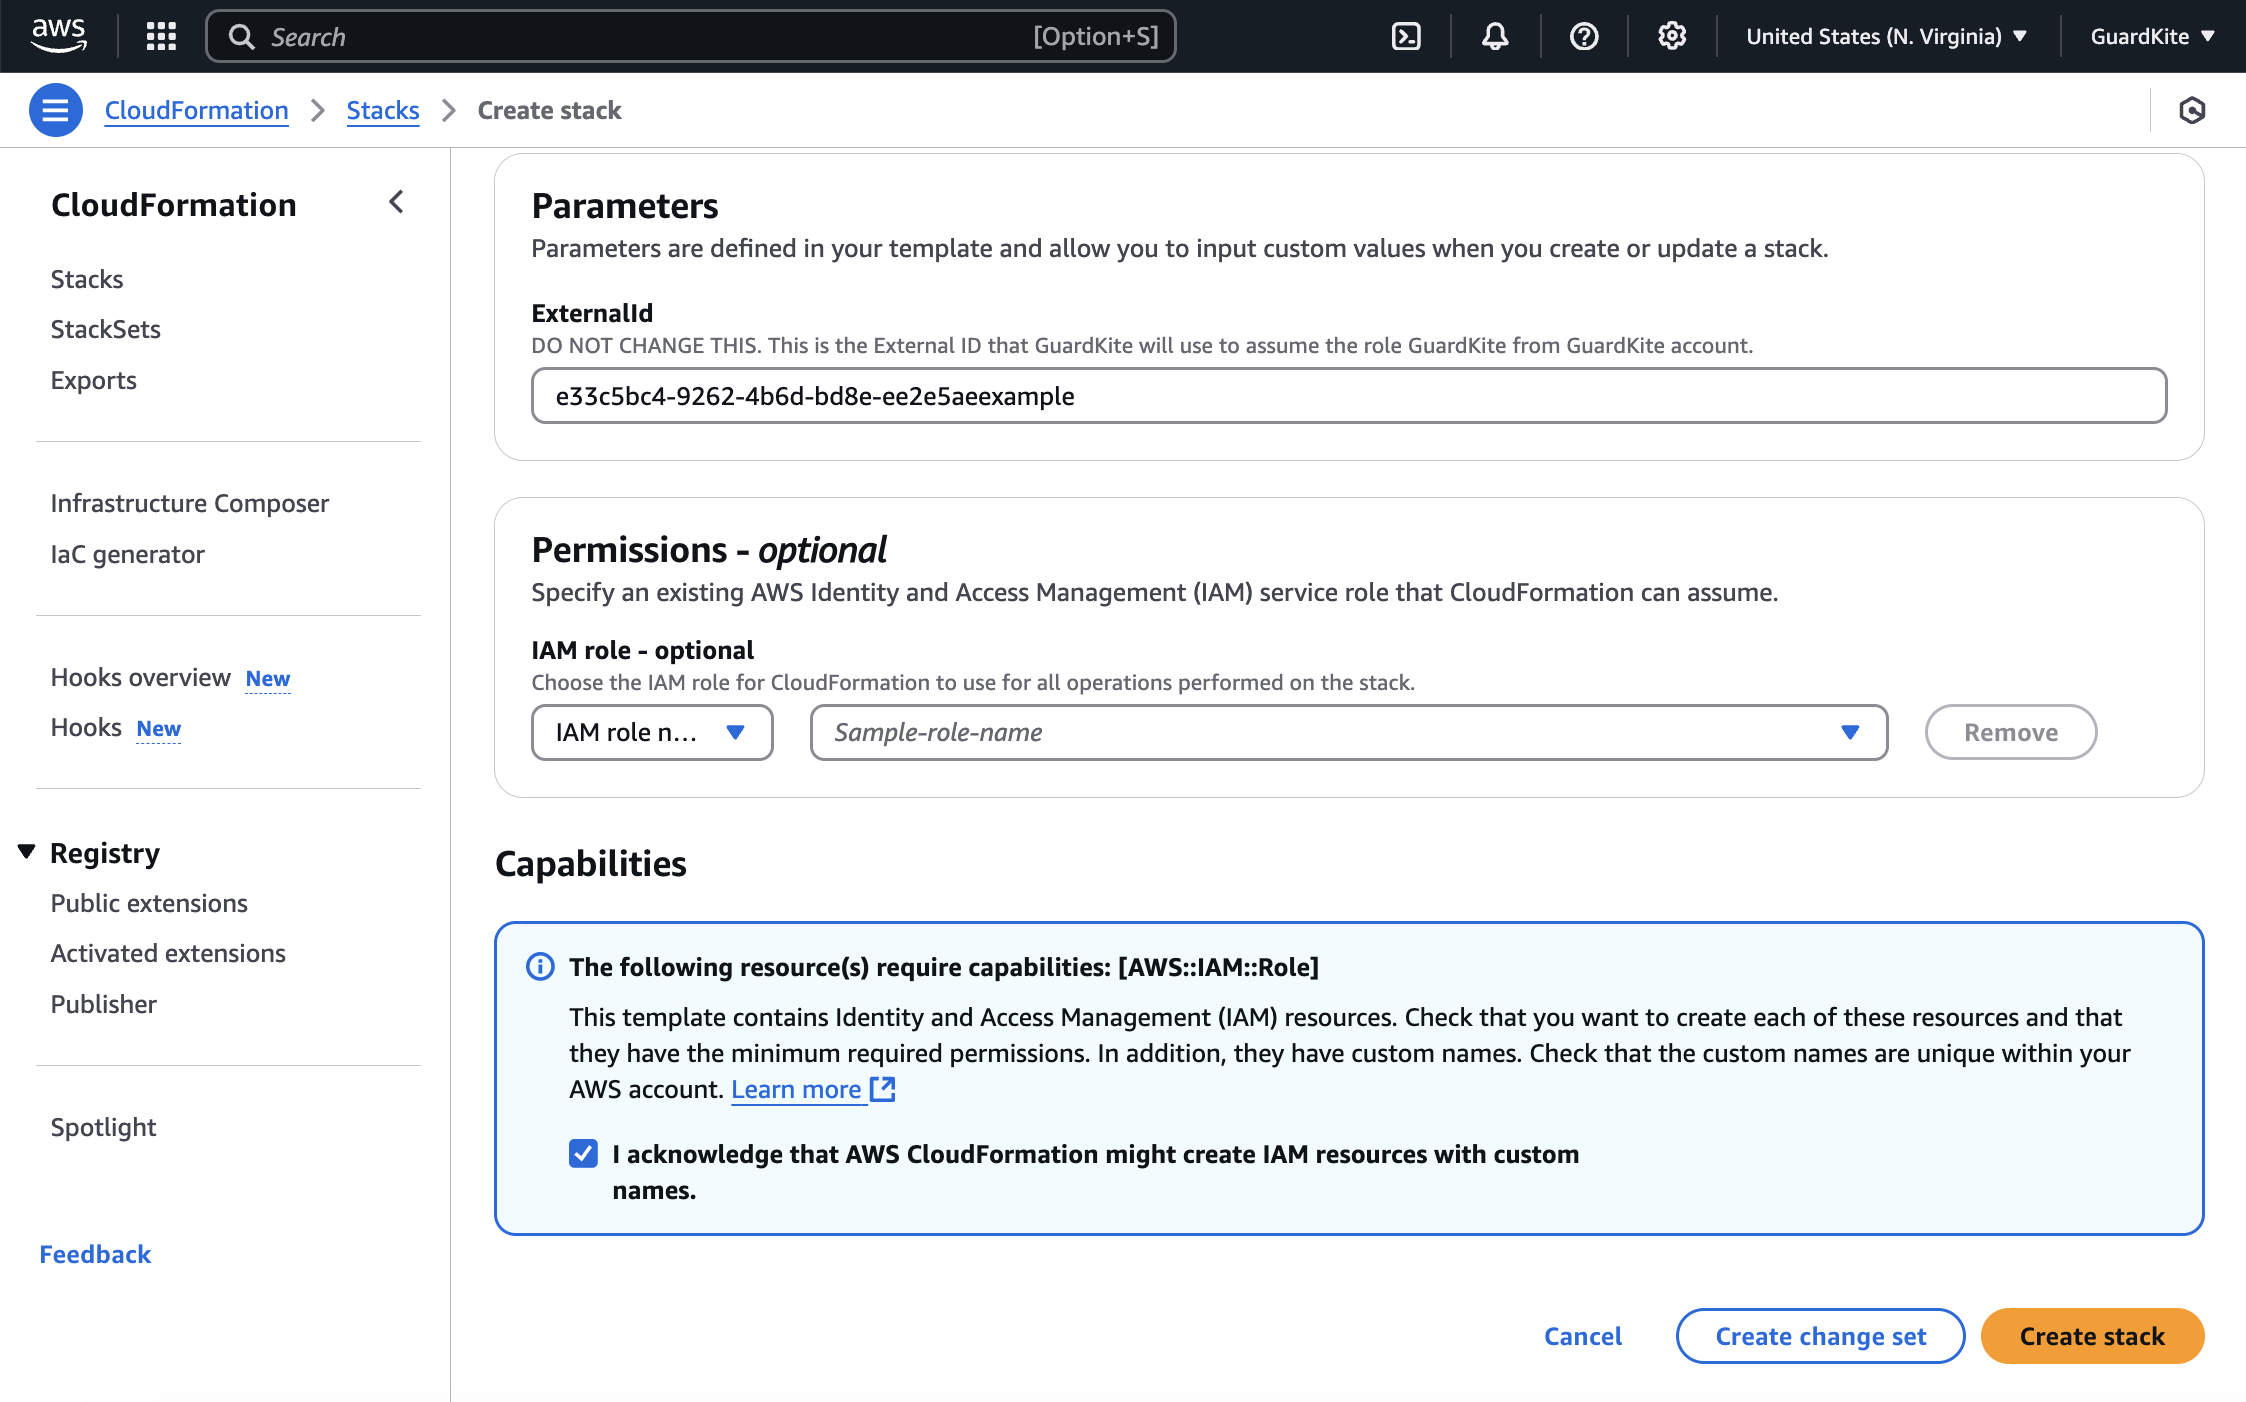Check the IAM resources acknowledgment checkbox
This screenshot has width=2246, height=1402.
tap(583, 1153)
